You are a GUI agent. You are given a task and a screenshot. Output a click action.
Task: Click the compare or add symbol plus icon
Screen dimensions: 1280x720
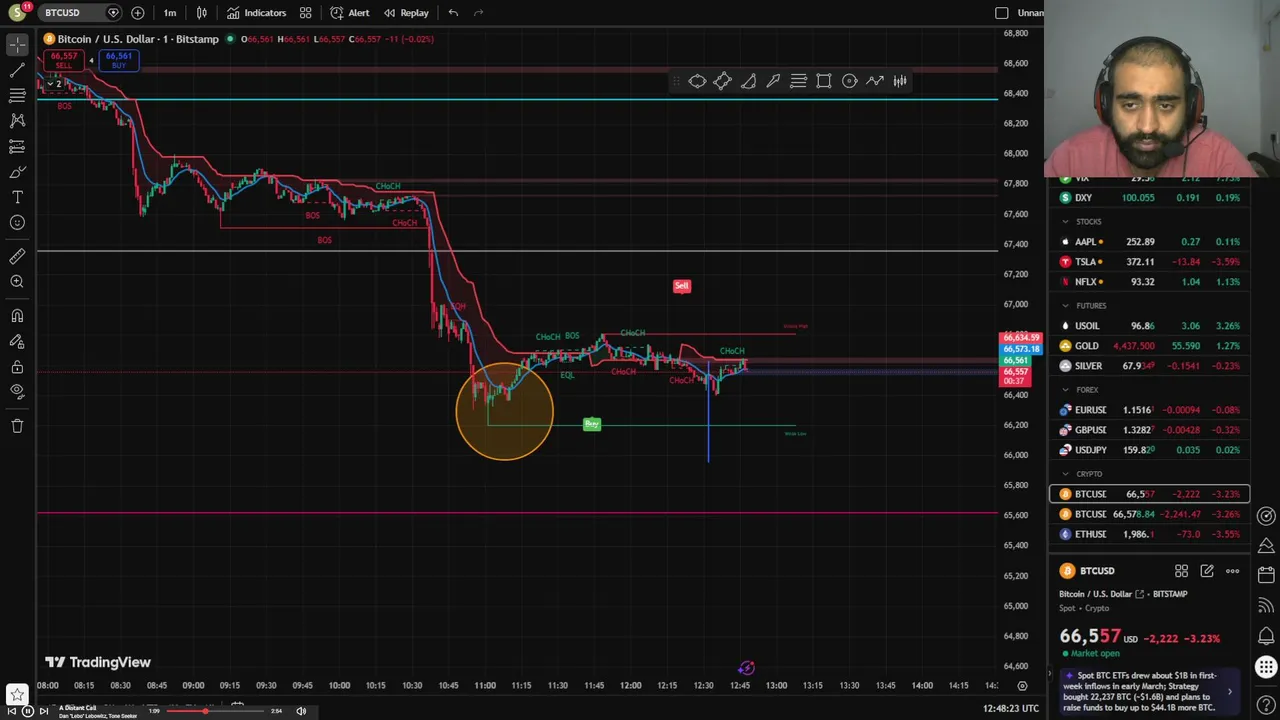point(137,13)
